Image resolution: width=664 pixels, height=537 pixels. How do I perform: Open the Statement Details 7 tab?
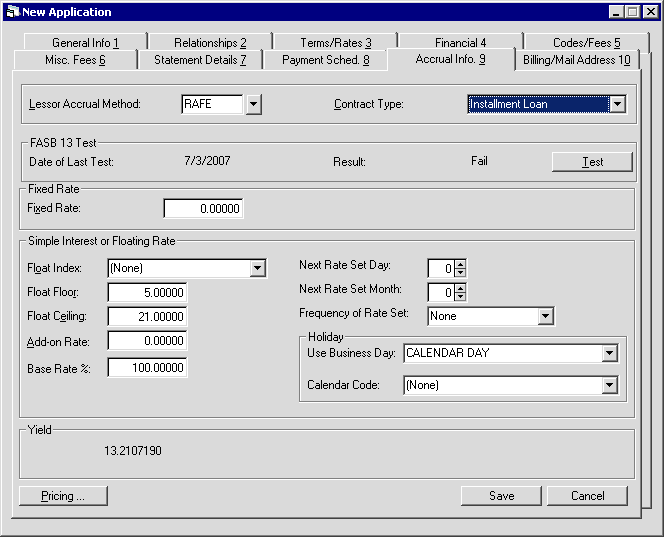click(x=200, y=60)
